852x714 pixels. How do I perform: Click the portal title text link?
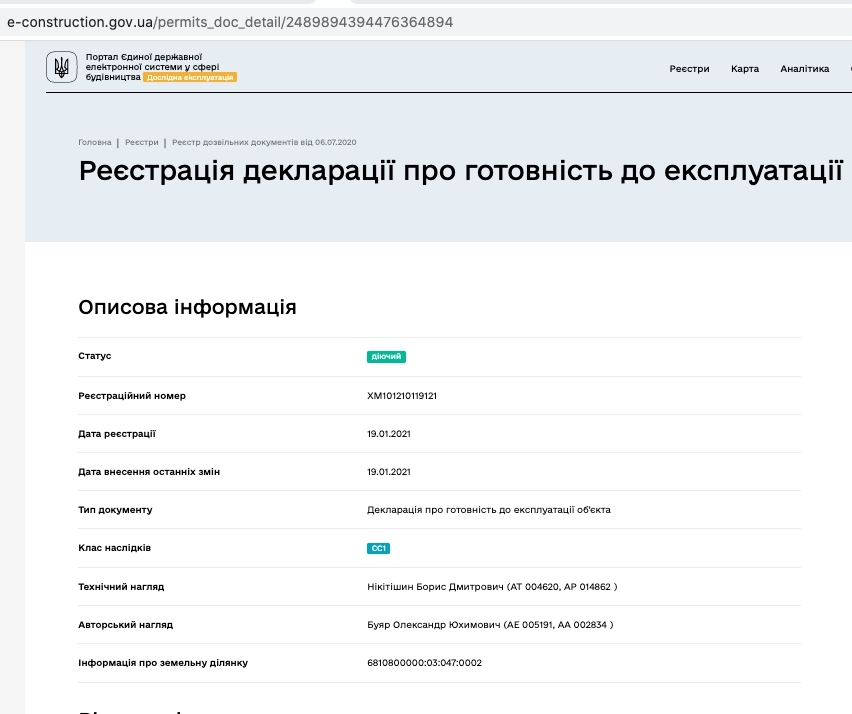pyautogui.click(x=152, y=66)
